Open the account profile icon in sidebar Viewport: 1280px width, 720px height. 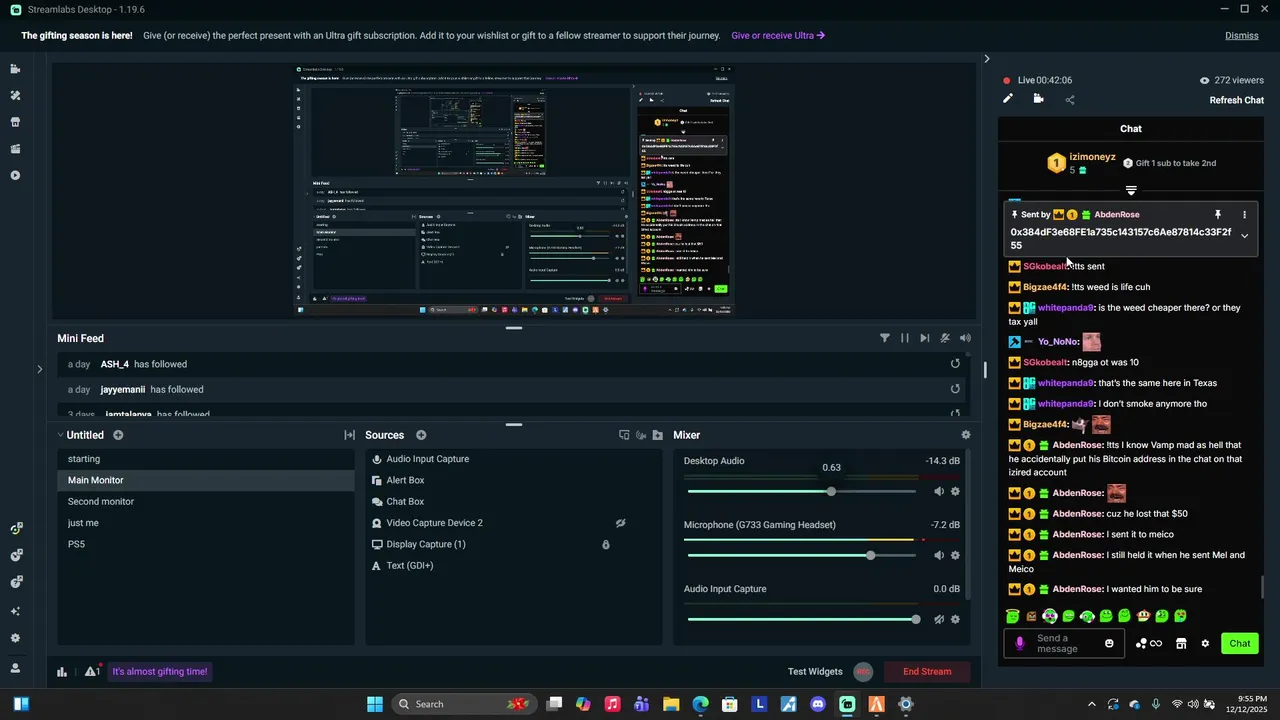15,668
